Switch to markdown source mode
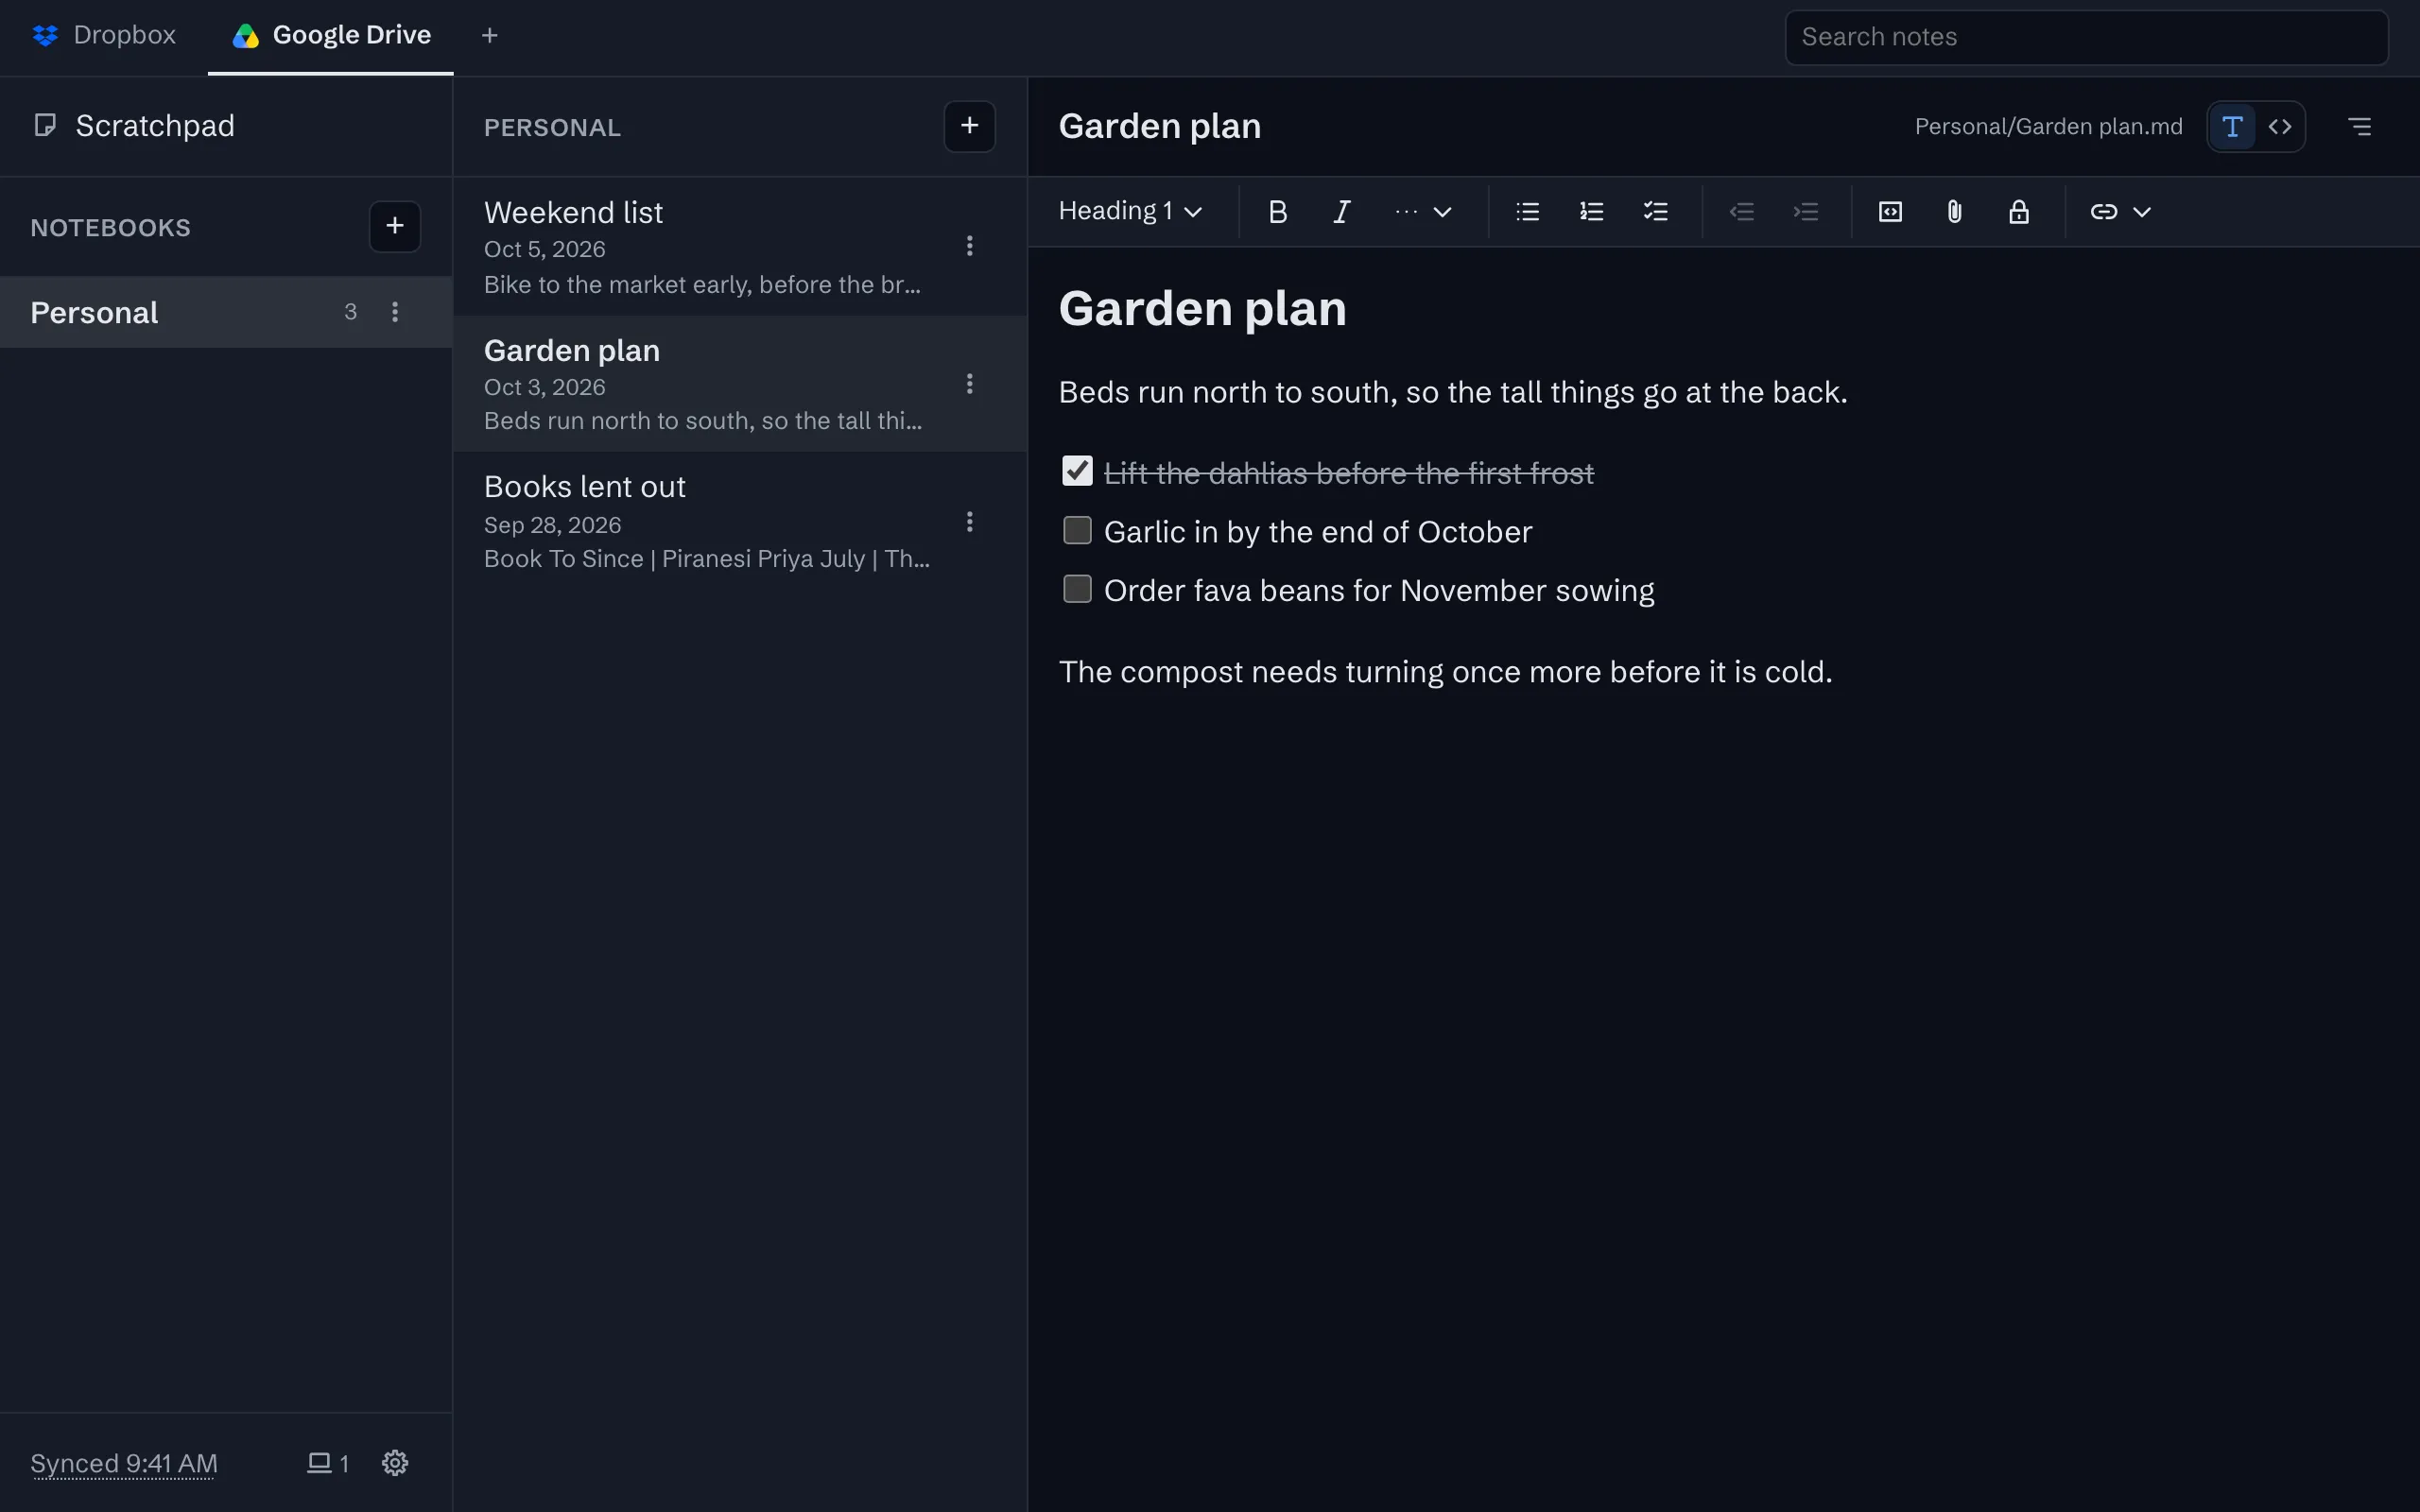 [2280, 127]
